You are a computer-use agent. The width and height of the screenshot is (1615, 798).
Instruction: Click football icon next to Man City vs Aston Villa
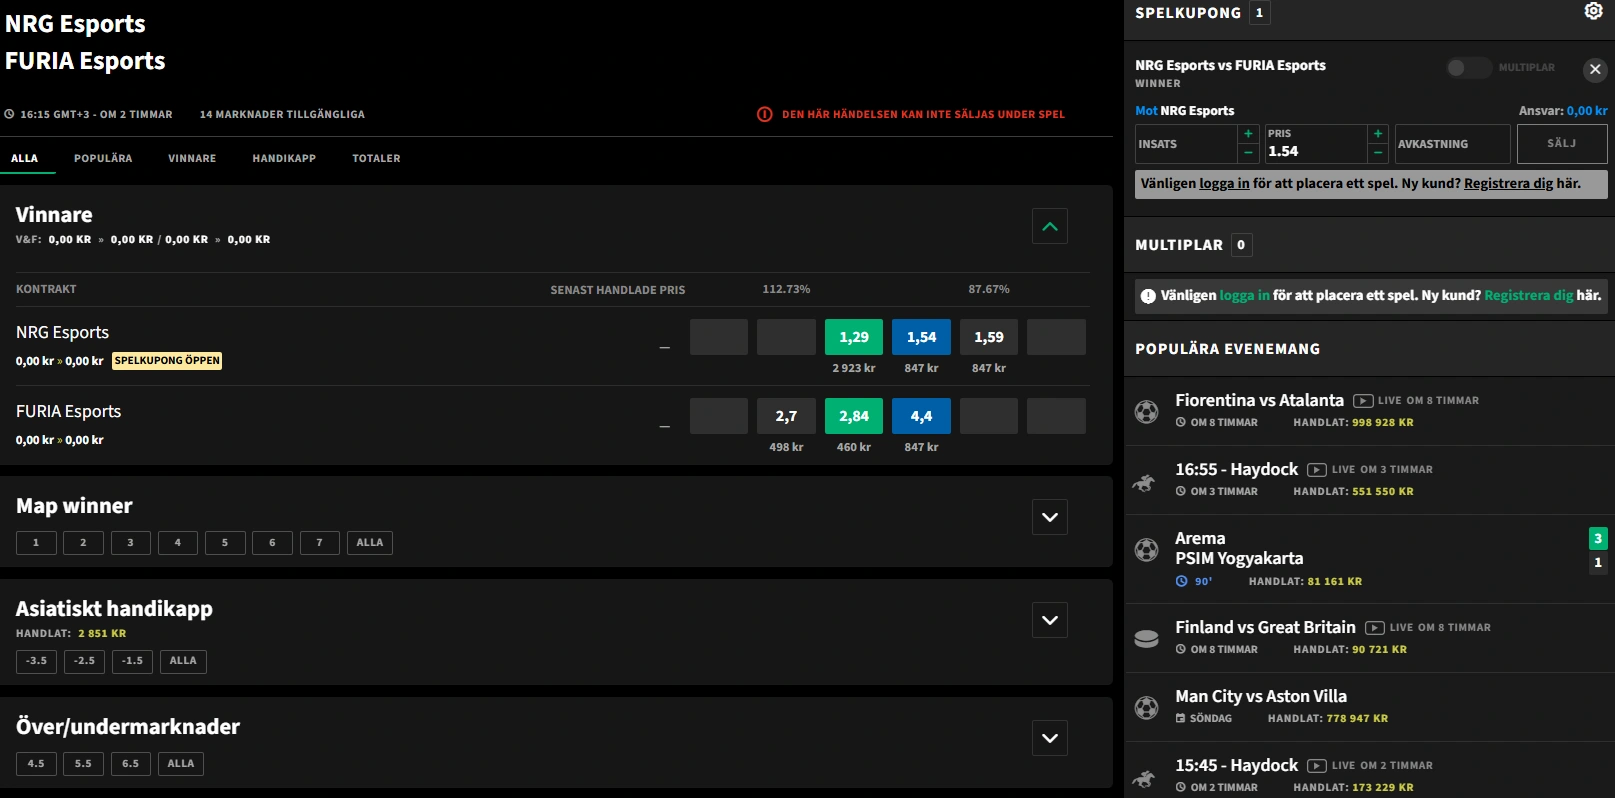pyautogui.click(x=1147, y=707)
